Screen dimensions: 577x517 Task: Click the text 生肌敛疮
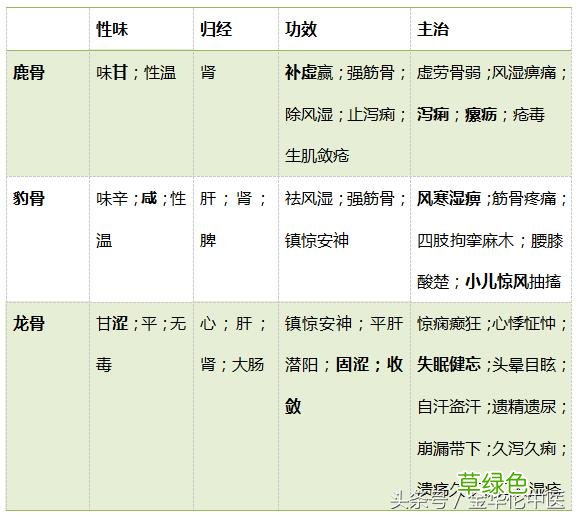[317, 156]
